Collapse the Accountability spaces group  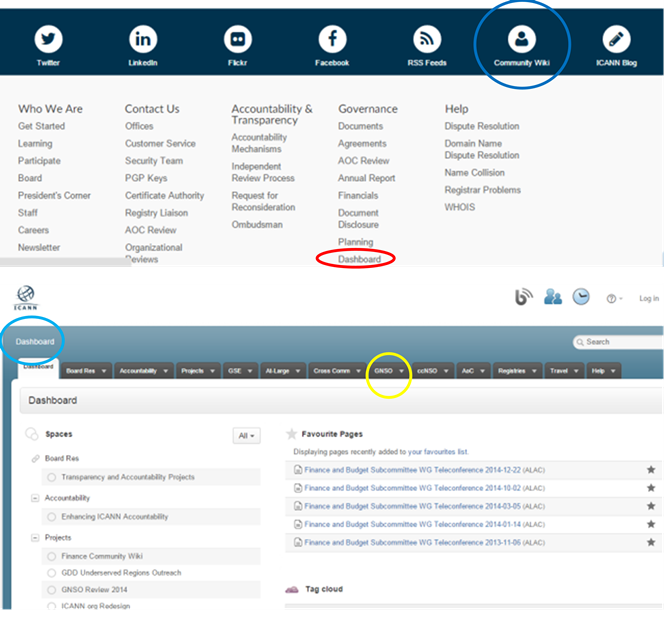pyautogui.click(x=35, y=498)
